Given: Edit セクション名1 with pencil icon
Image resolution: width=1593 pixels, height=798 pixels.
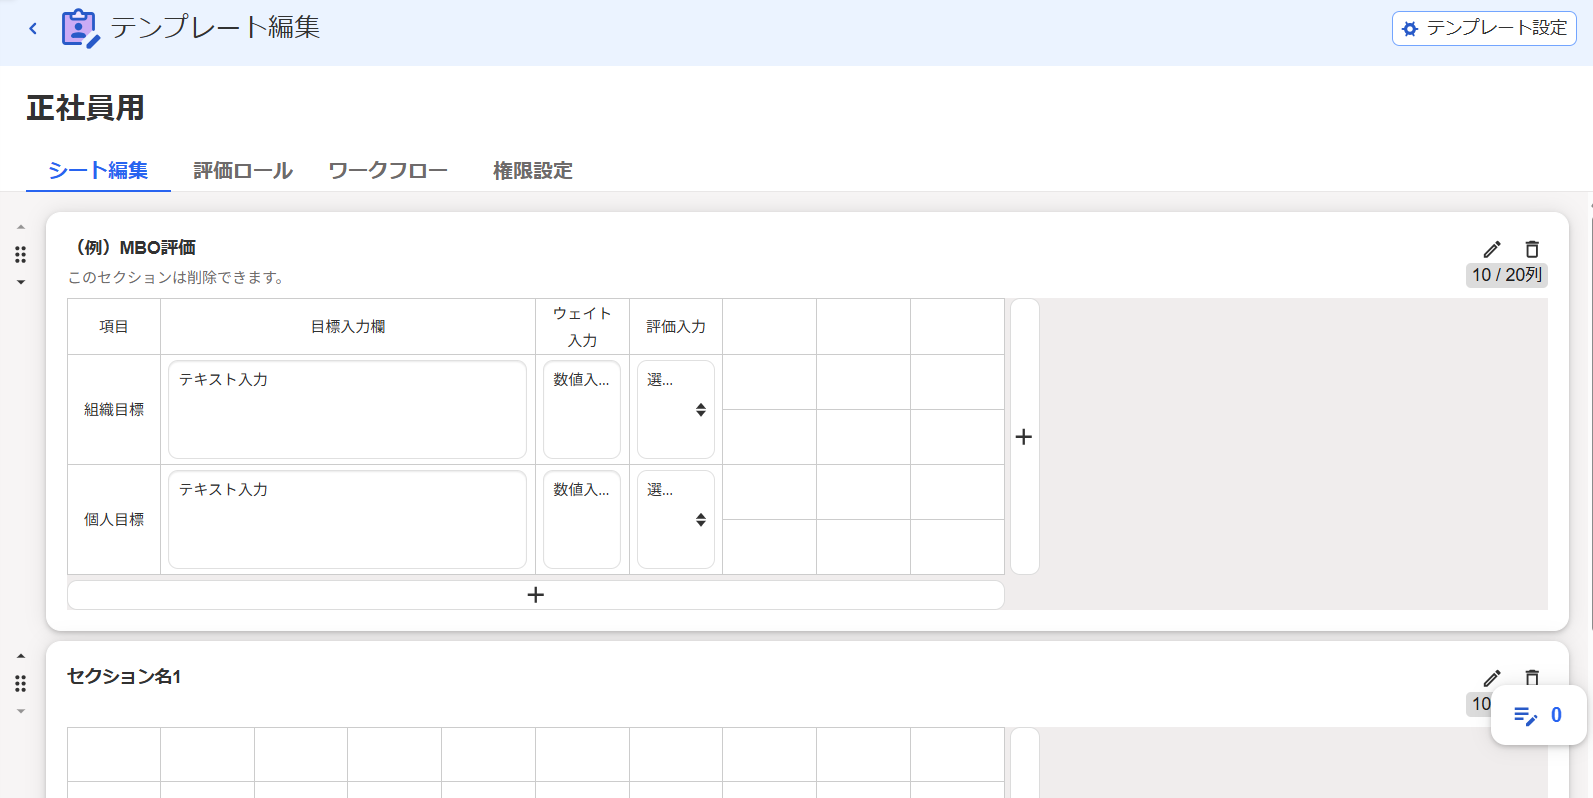Looking at the screenshot, I should [x=1492, y=678].
